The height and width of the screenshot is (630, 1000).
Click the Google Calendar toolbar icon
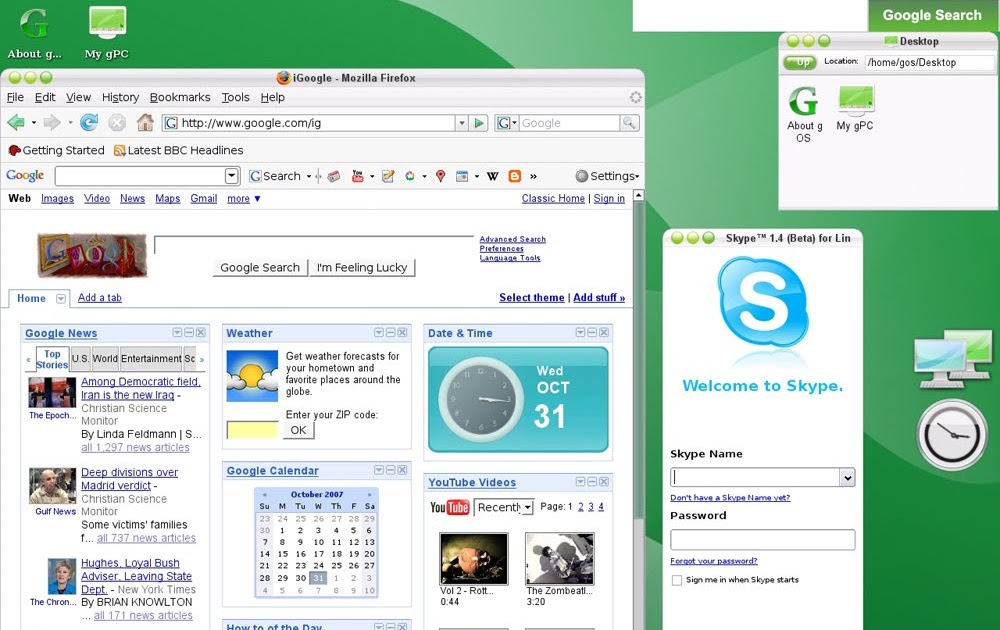tap(462, 176)
